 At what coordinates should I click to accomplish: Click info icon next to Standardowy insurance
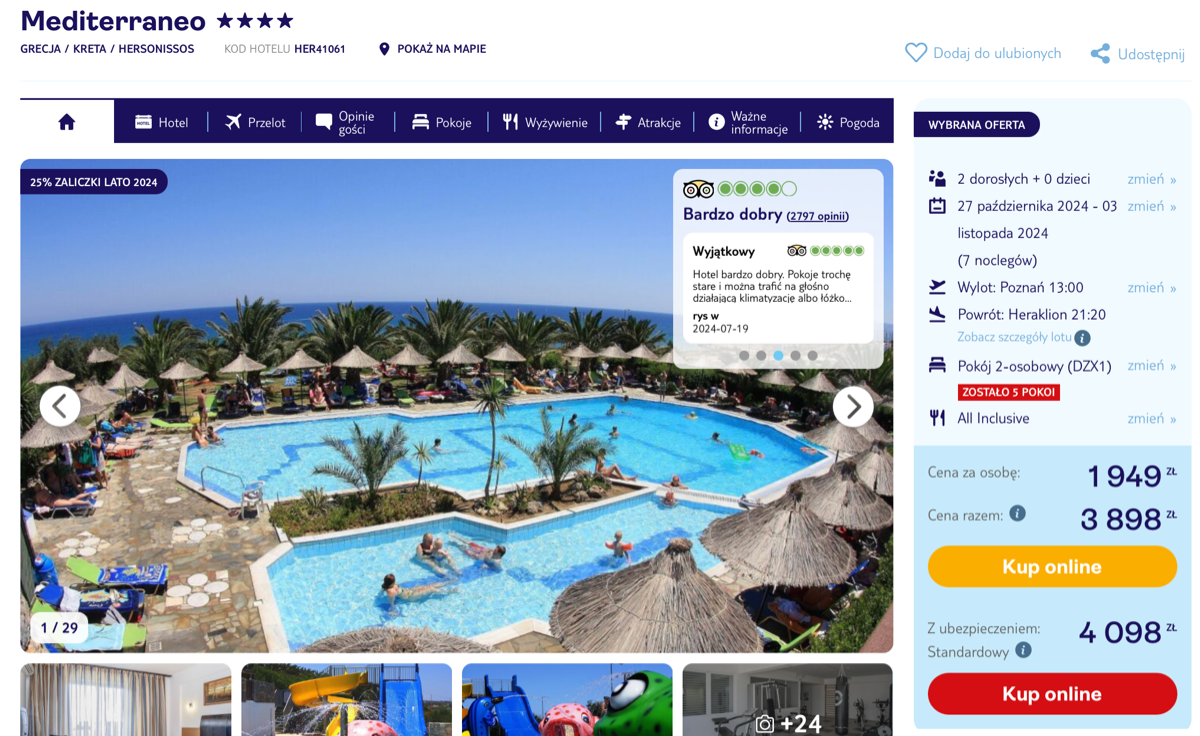coord(1023,650)
